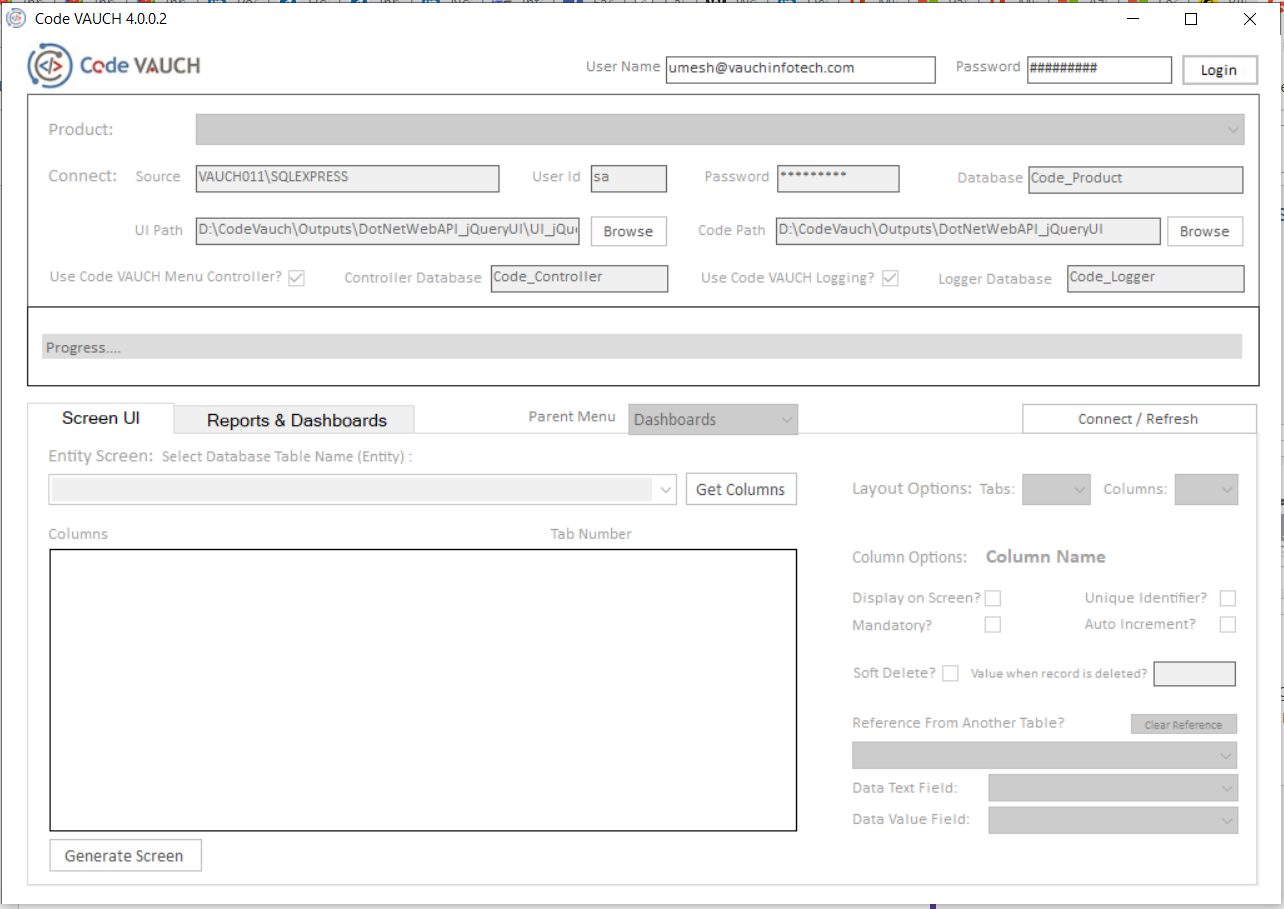Click the Code VAUCH logo
The height and width of the screenshot is (909, 1284).
pyautogui.click(x=114, y=66)
